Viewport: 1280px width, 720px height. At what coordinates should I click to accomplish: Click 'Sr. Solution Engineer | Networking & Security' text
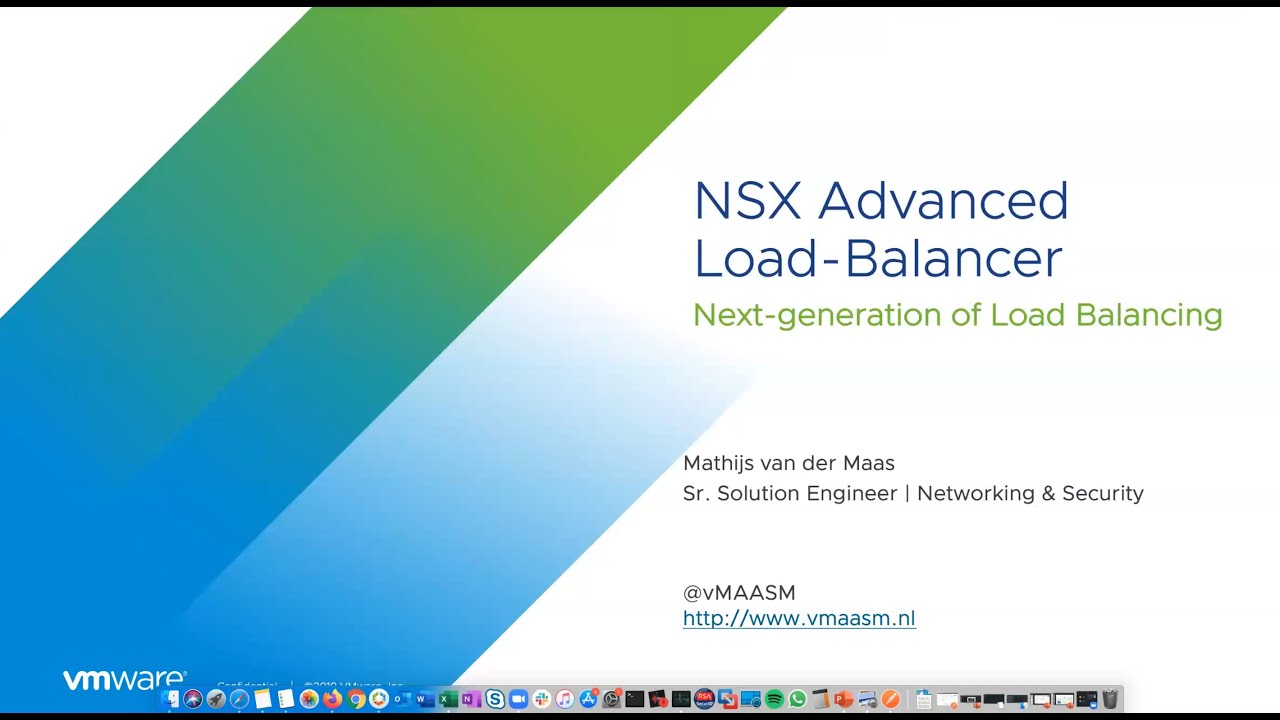(913, 494)
